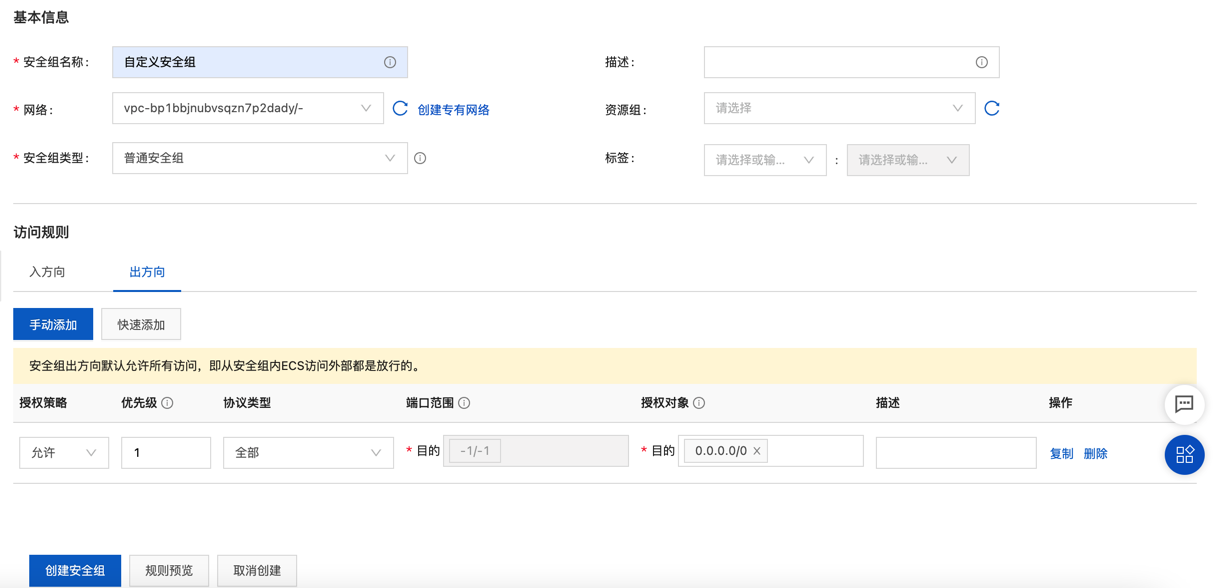Image resolution: width=1213 pixels, height=588 pixels.
Task: Click the info icon next to 安全组类型
Action: point(418,157)
